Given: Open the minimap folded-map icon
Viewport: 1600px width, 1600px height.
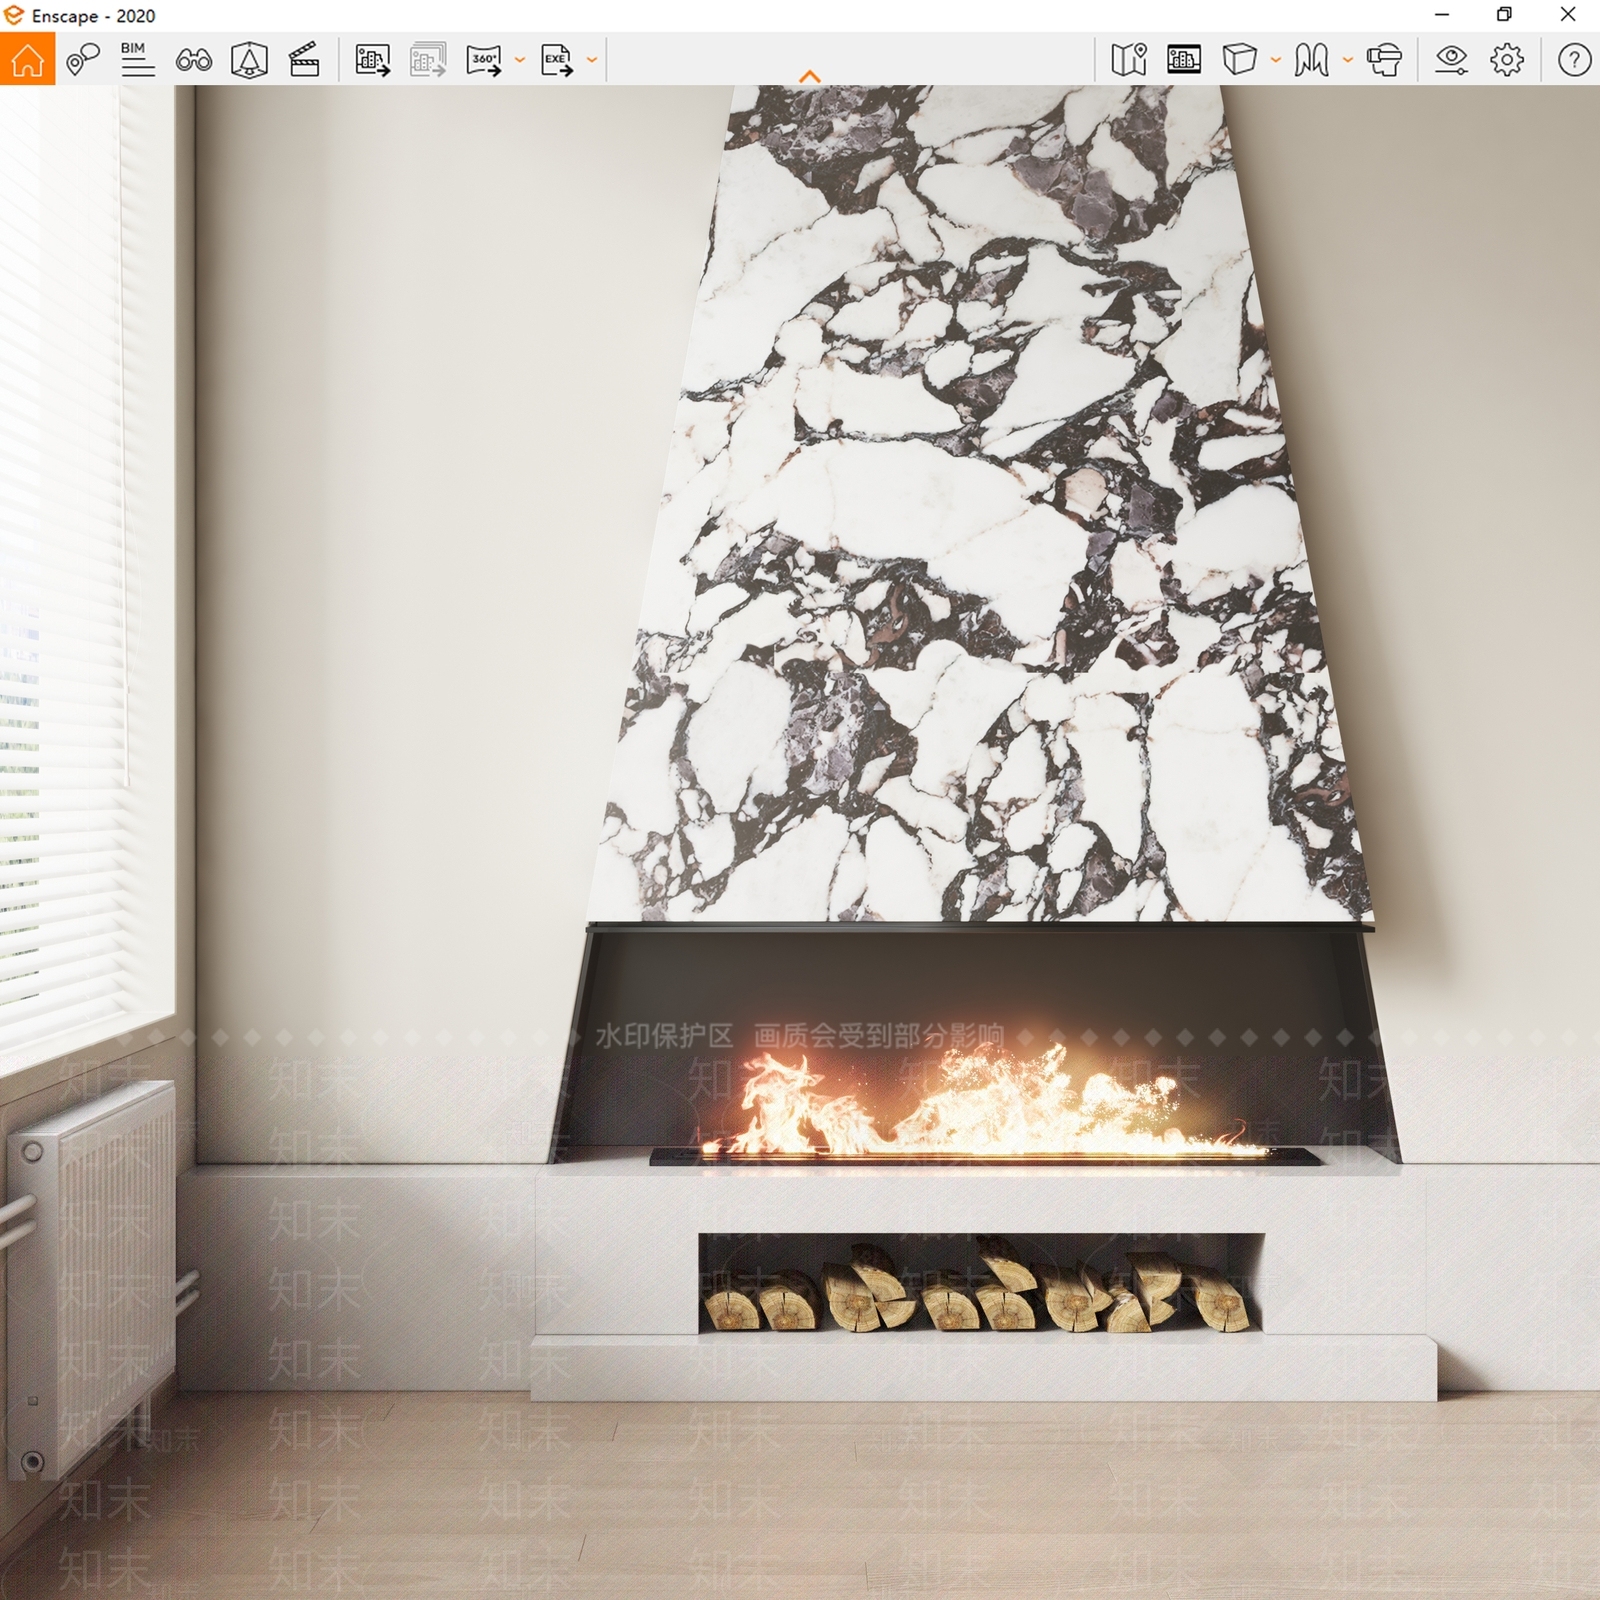Looking at the screenshot, I should 1129,60.
